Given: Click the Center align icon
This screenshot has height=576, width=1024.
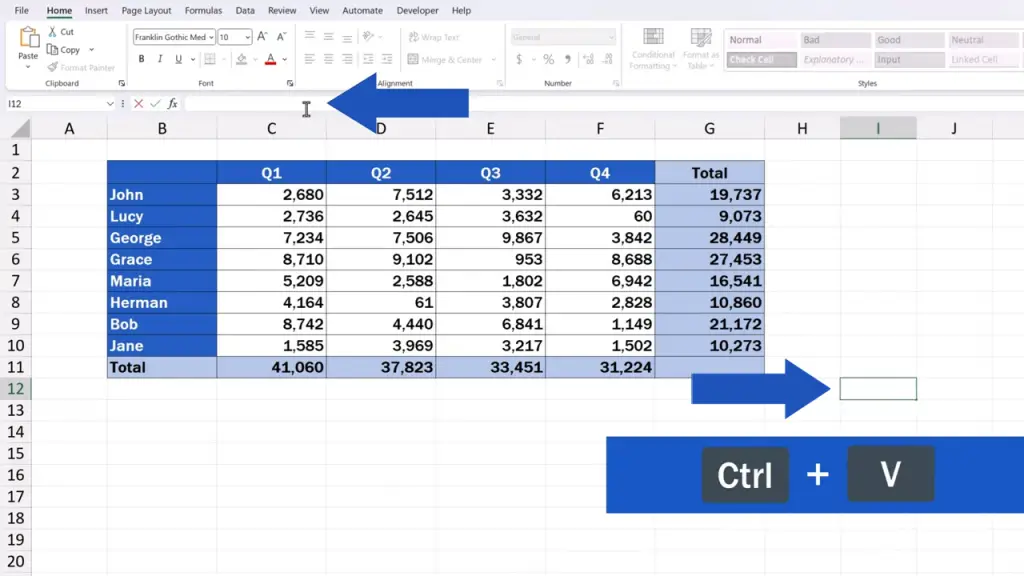Looking at the screenshot, I should click(328, 59).
